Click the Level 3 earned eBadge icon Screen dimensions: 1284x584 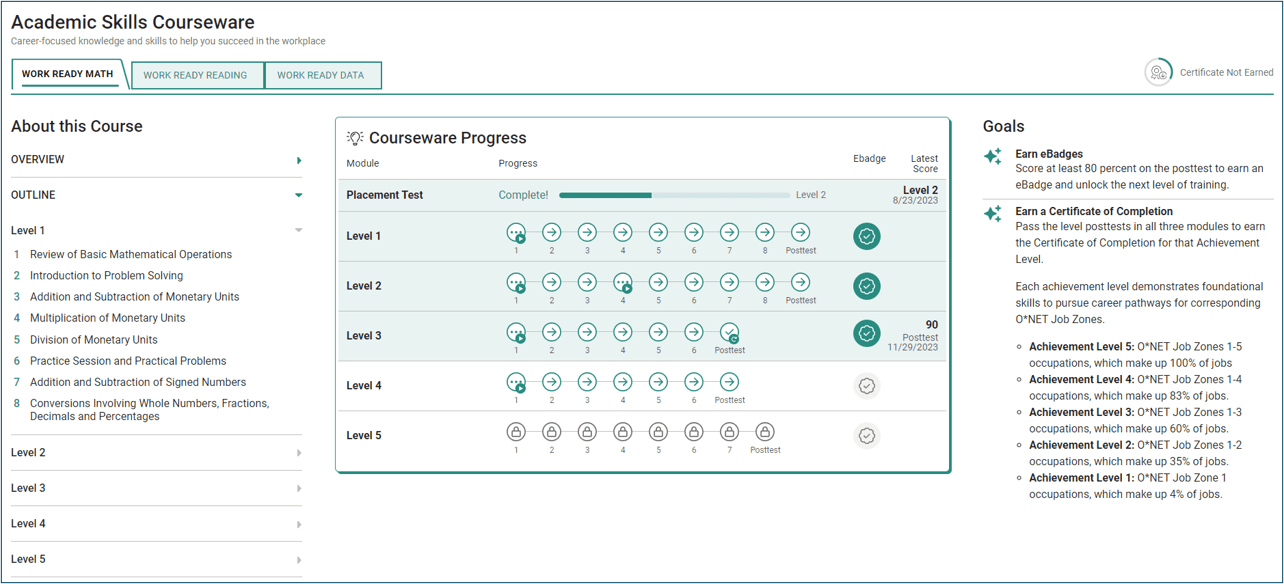[x=867, y=334]
